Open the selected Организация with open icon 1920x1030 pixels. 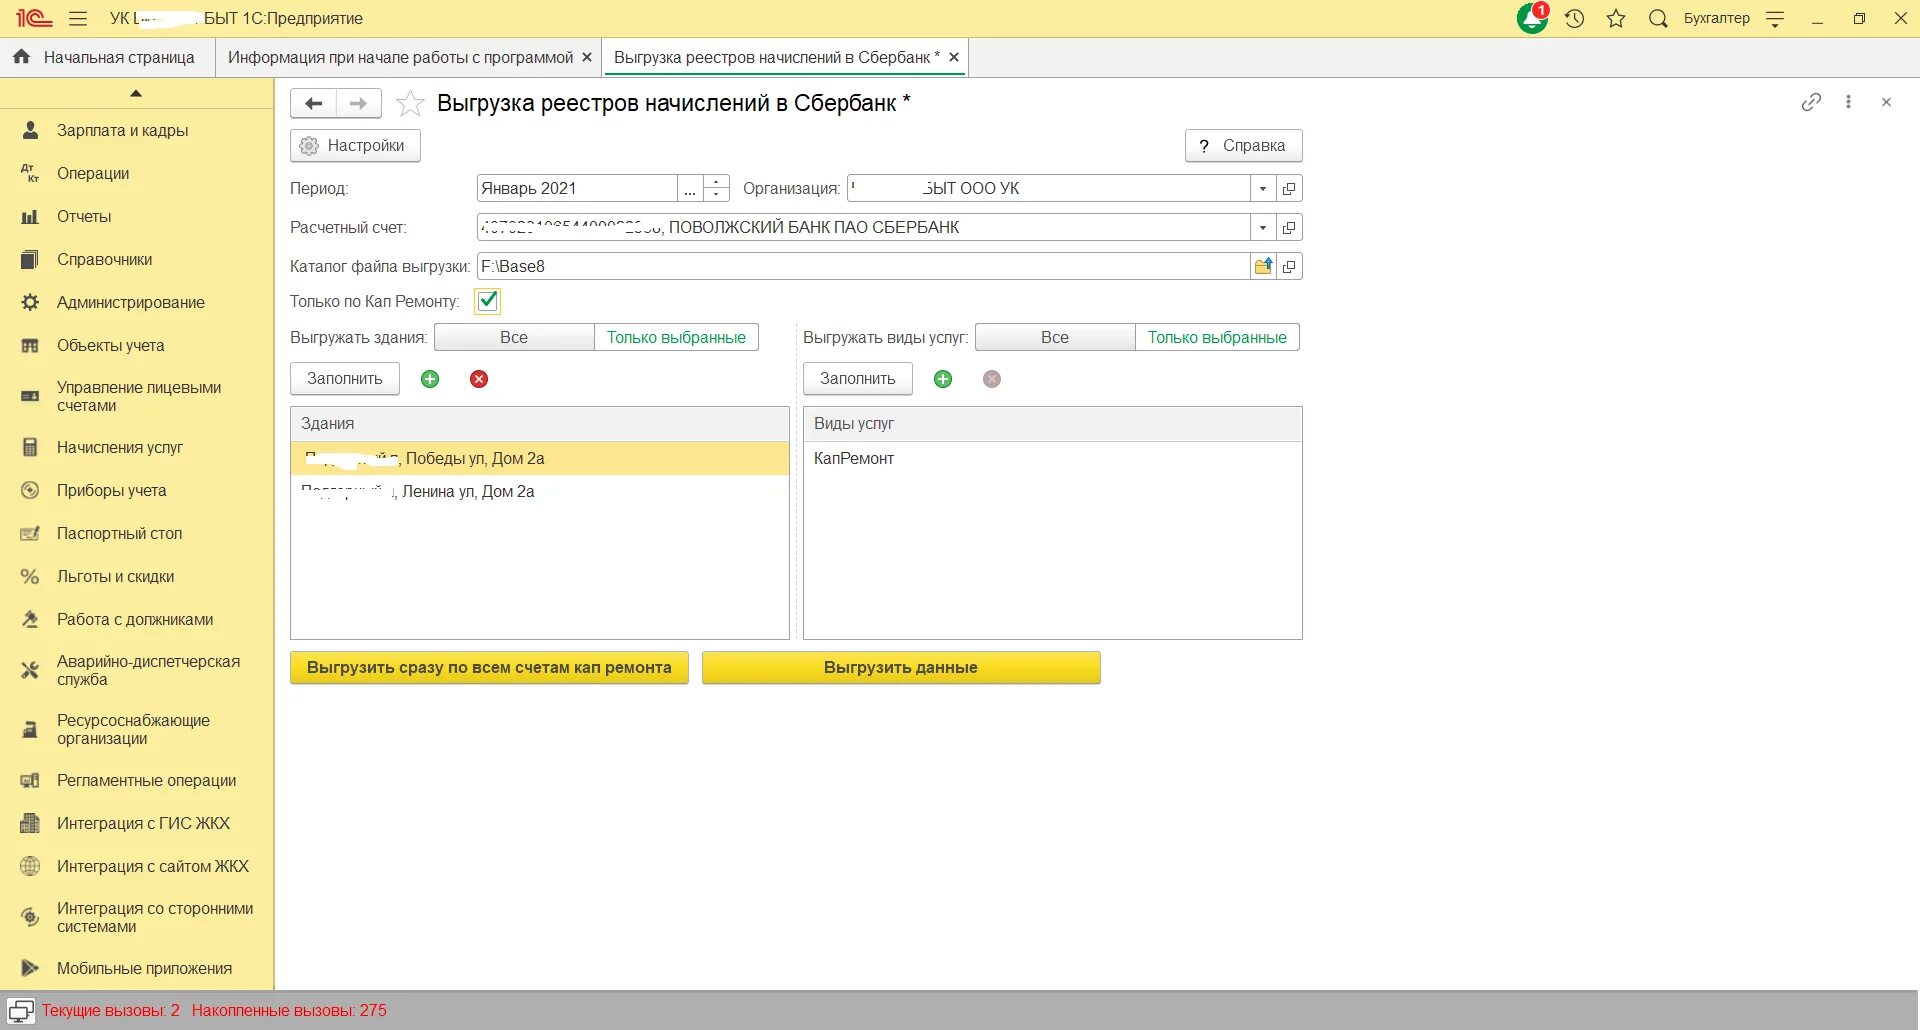[x=1289, y=188]
